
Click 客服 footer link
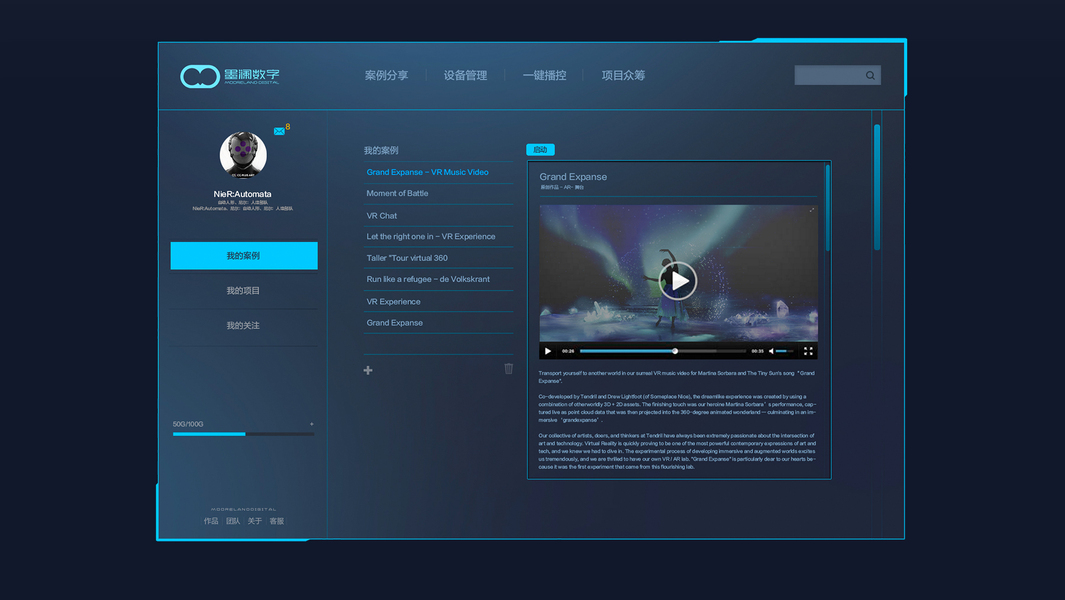tap(276, 521)
